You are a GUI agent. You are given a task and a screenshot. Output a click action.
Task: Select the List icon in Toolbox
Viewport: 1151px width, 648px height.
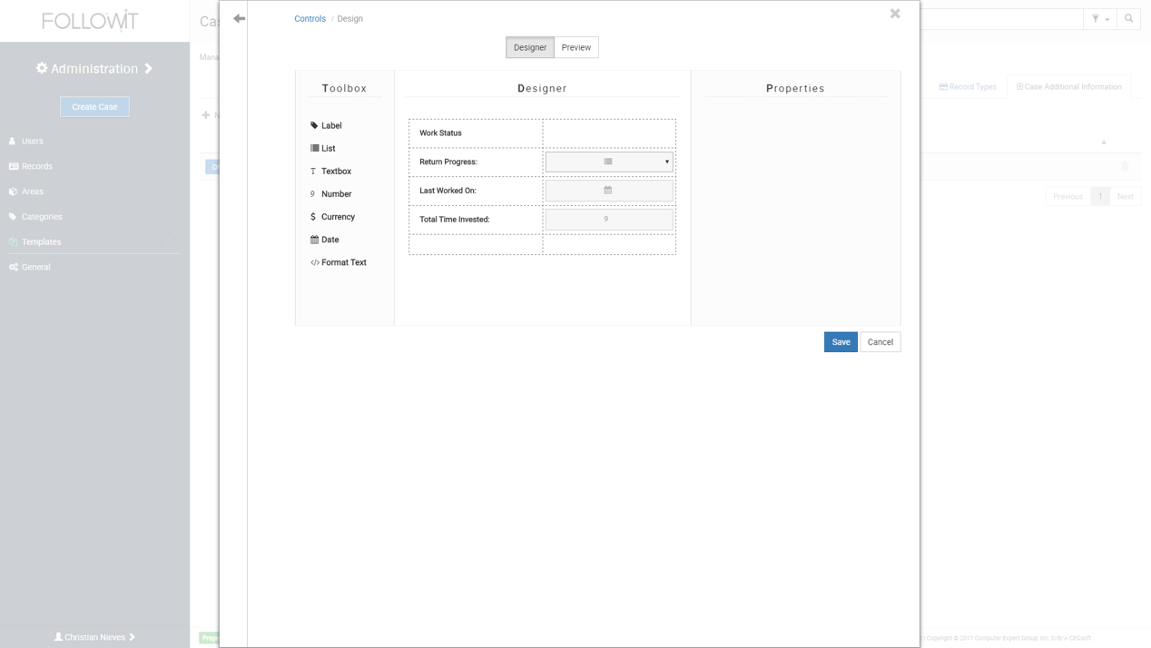click(x=314, y=148)
